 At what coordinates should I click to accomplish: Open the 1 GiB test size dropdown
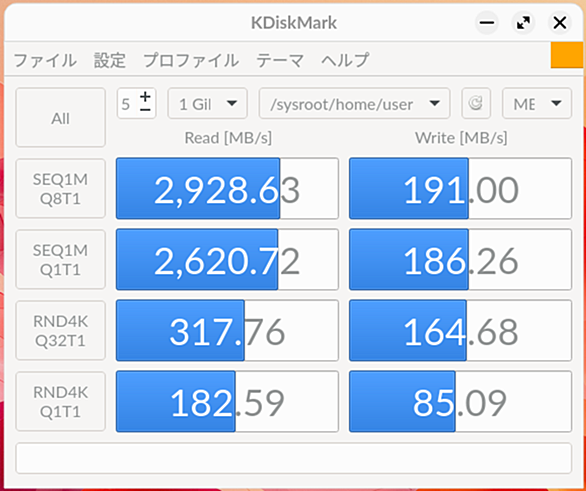click(x=207, y=104)
